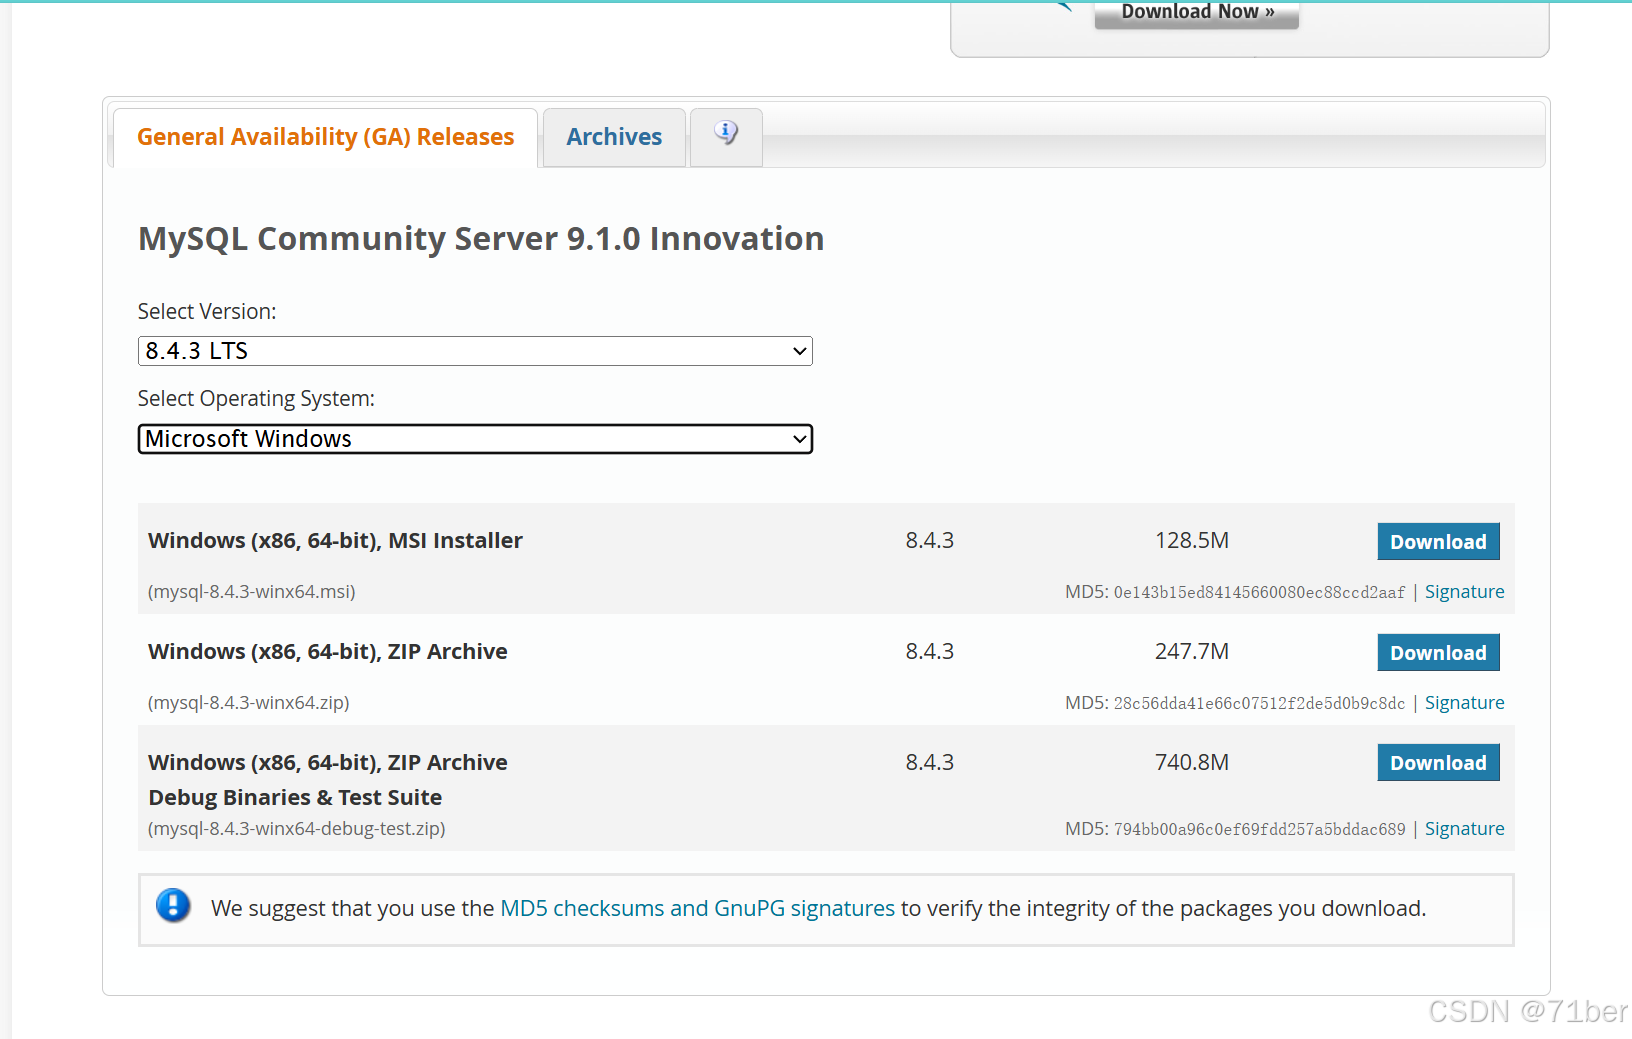Click the file name (mysql-8.4.3-winx64.zip)

[249, 703]
